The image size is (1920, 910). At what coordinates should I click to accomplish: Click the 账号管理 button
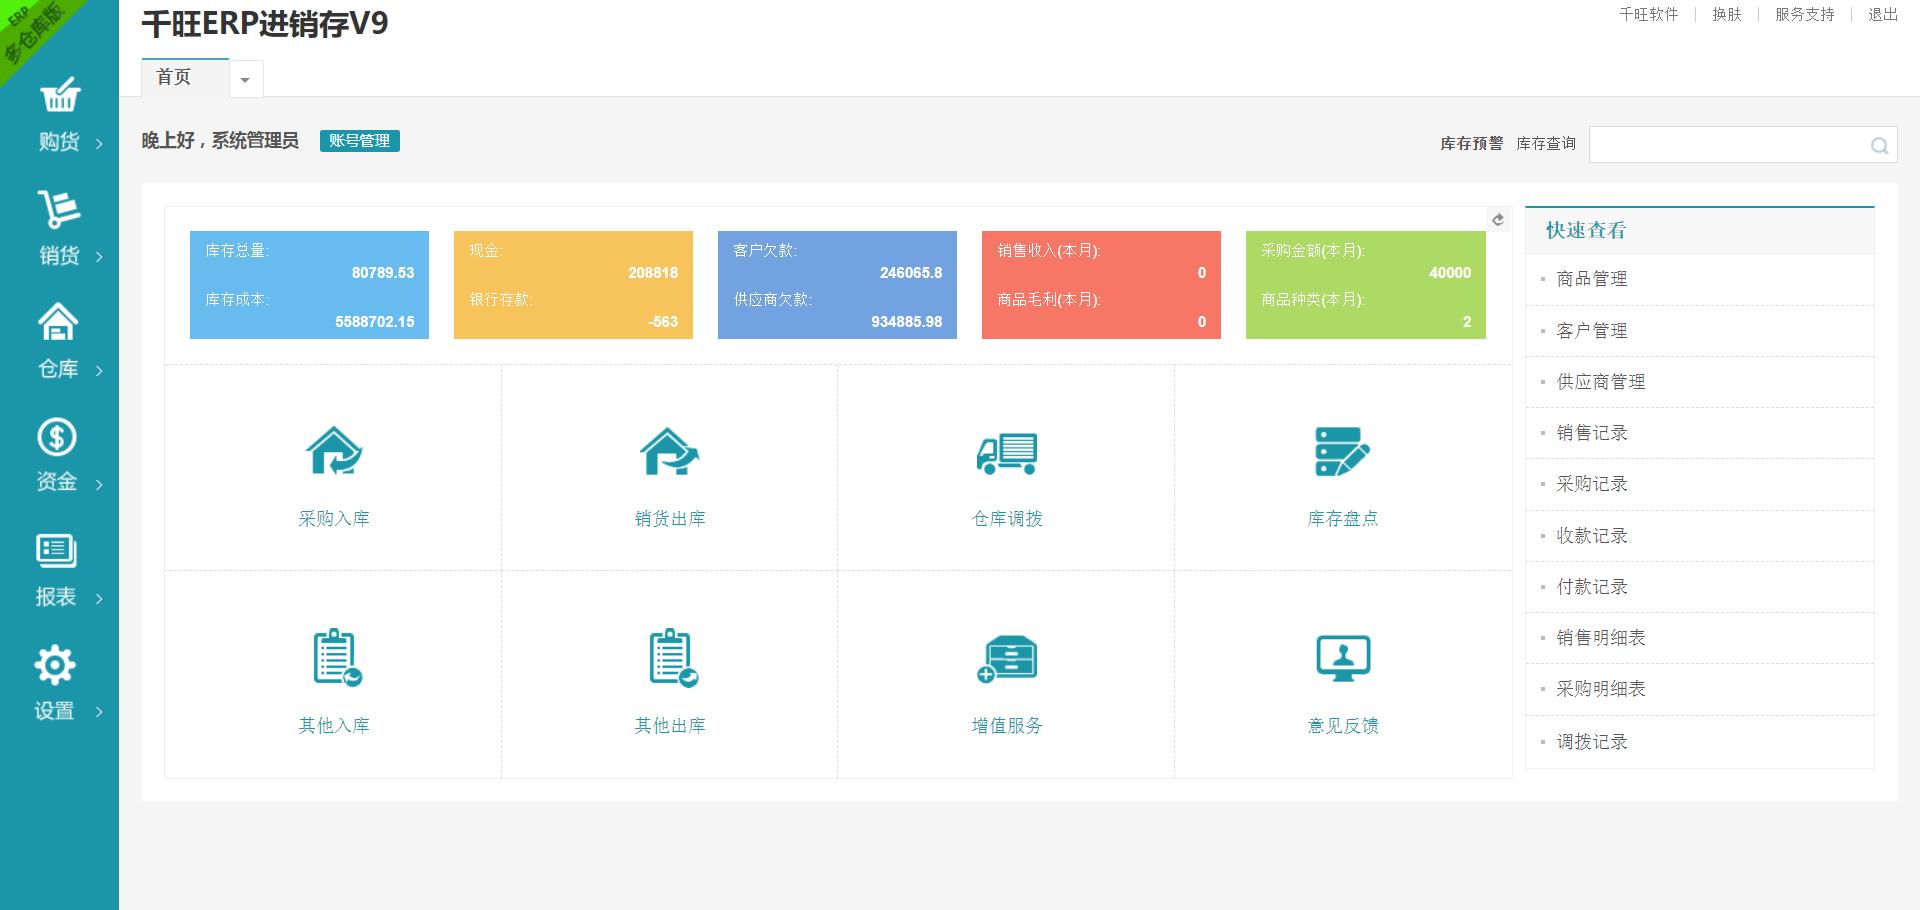(x=359, y=141)
